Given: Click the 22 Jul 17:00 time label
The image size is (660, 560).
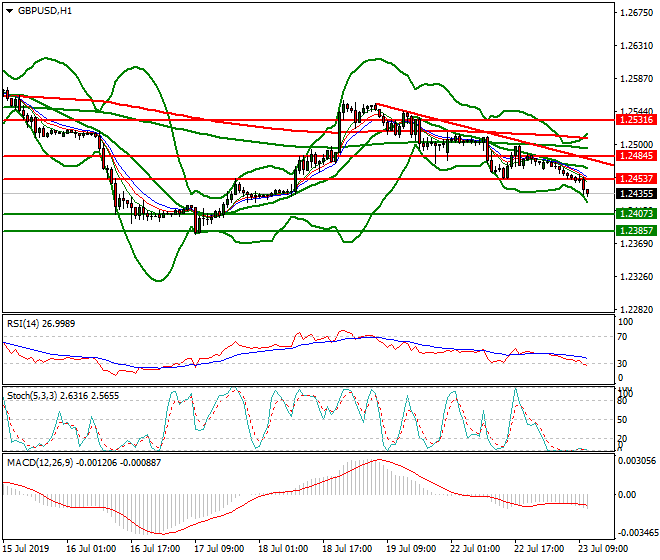Looking at the screenshot, I should pyautogui.click(x=539, y=549).
